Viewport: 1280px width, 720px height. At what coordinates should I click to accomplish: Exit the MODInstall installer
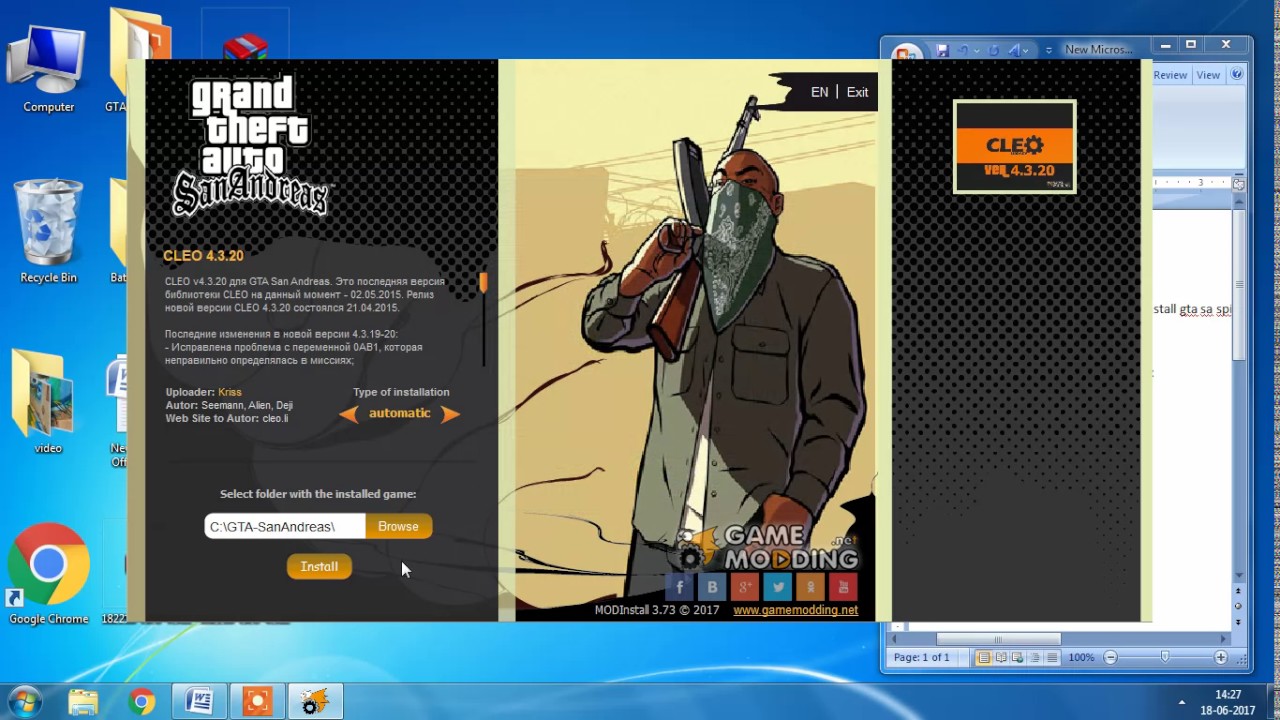click(857, 92)
